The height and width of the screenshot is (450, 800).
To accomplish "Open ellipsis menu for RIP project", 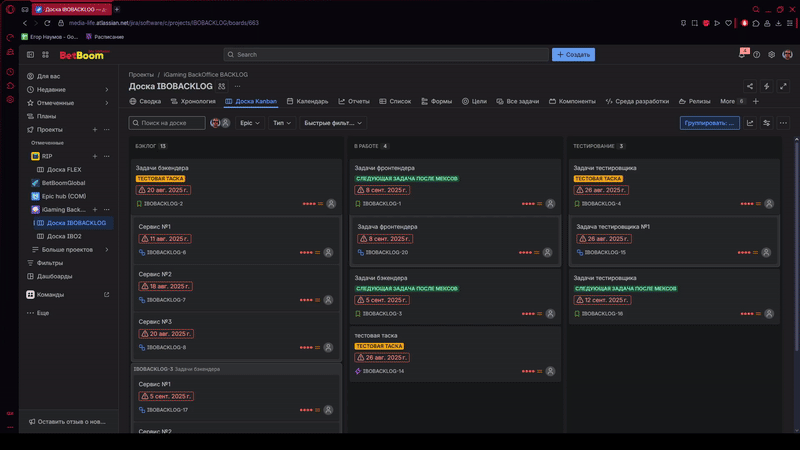I will click(x=107, y=156).
